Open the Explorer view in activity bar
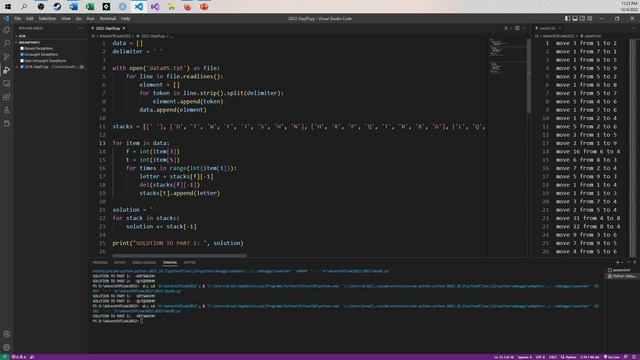Screen dimensions: 640x360 (x=7, y=30)
